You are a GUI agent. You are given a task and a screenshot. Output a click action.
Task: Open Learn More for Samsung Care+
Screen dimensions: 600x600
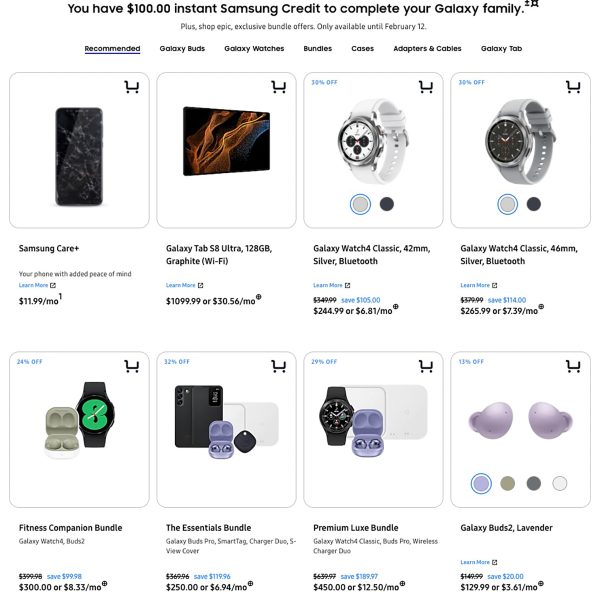[36, 285]
